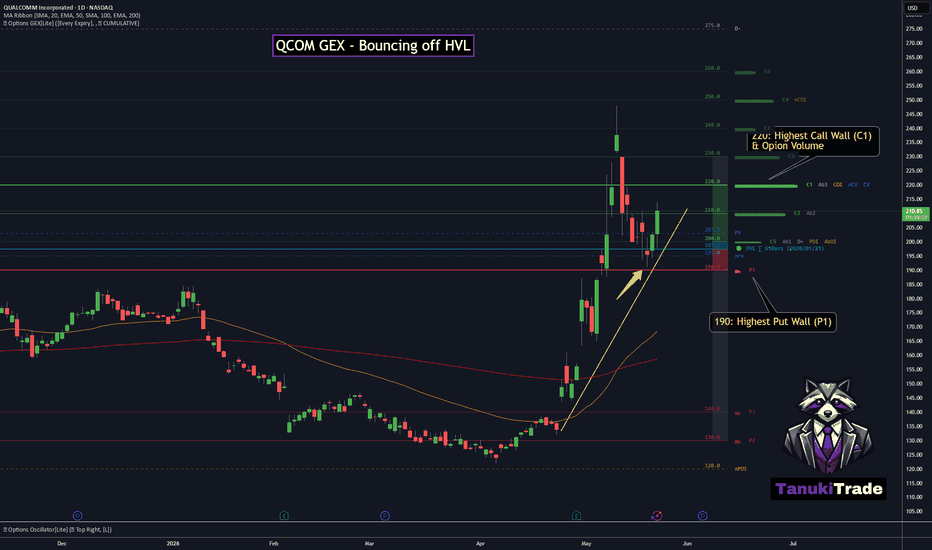Screen dimensions: 932x550
Task: Select the Options GEX[Lite] indicator legend
Action: tap(71, 23)
